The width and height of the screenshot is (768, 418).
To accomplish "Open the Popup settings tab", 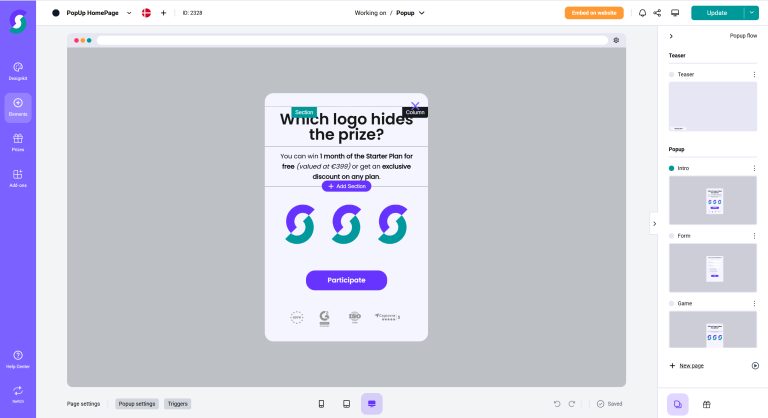I will (137, 404).
